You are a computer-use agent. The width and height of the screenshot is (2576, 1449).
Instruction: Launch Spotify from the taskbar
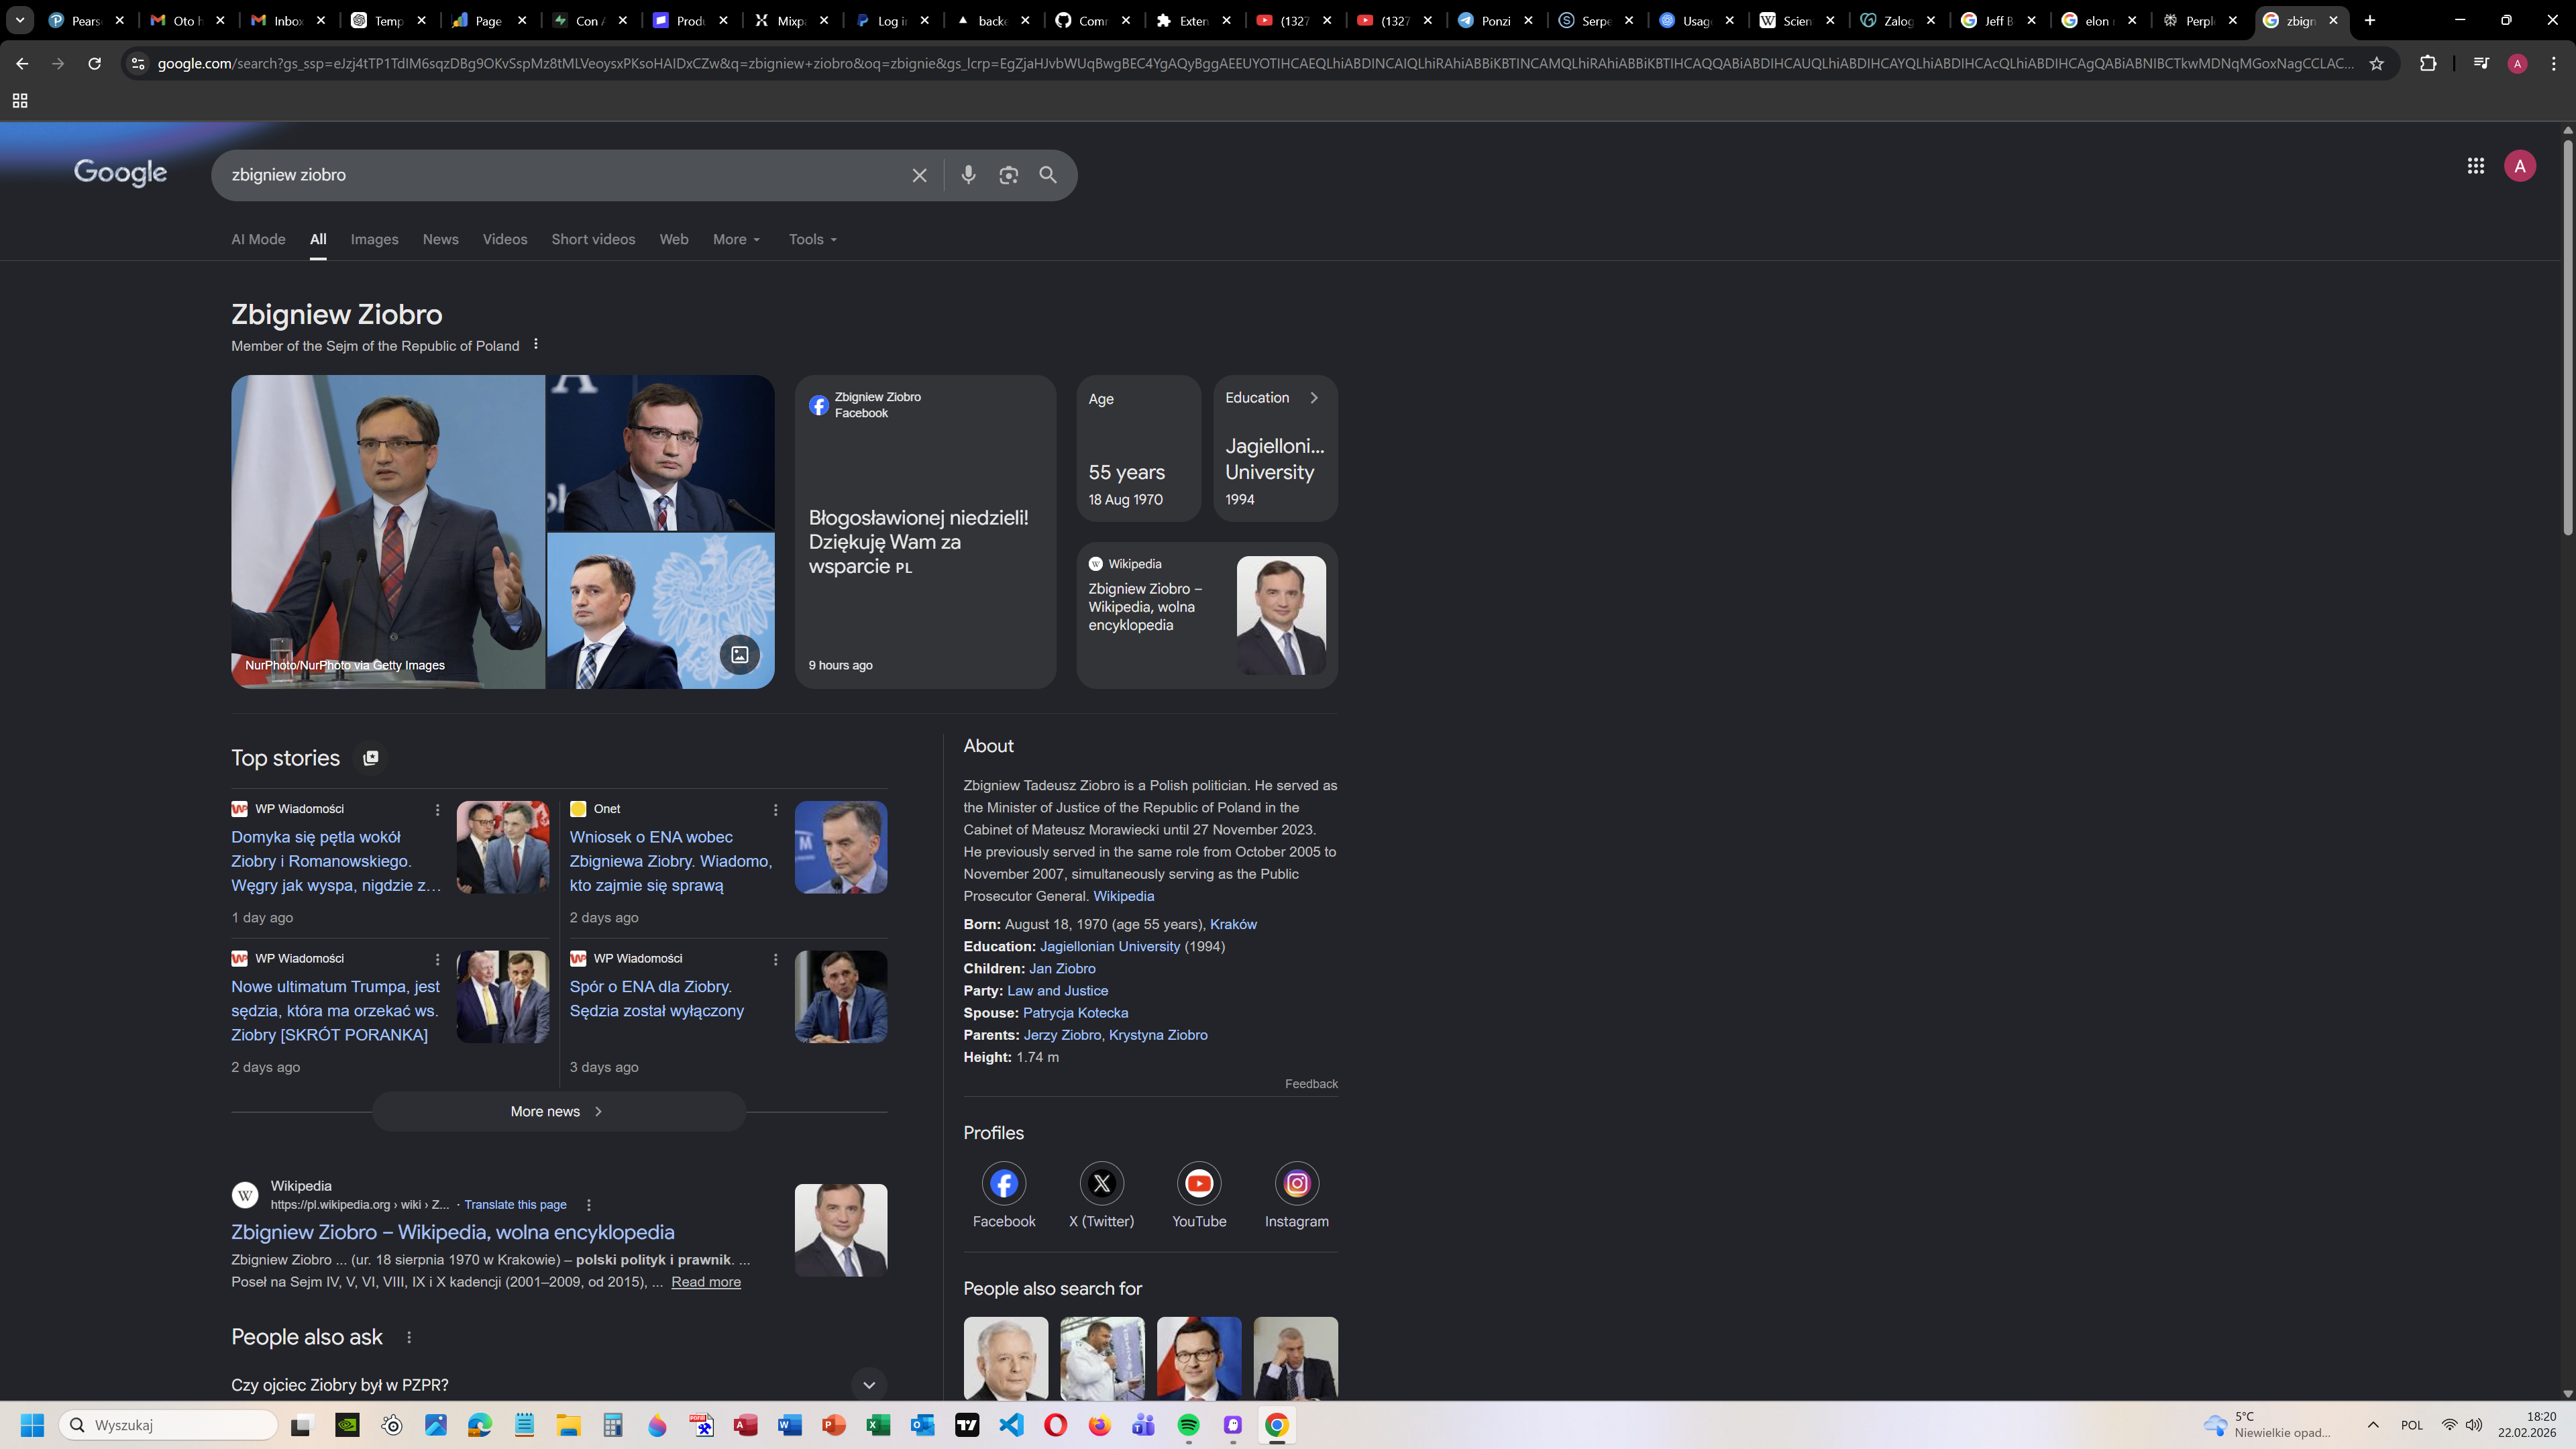[x=1188, y=1425]
